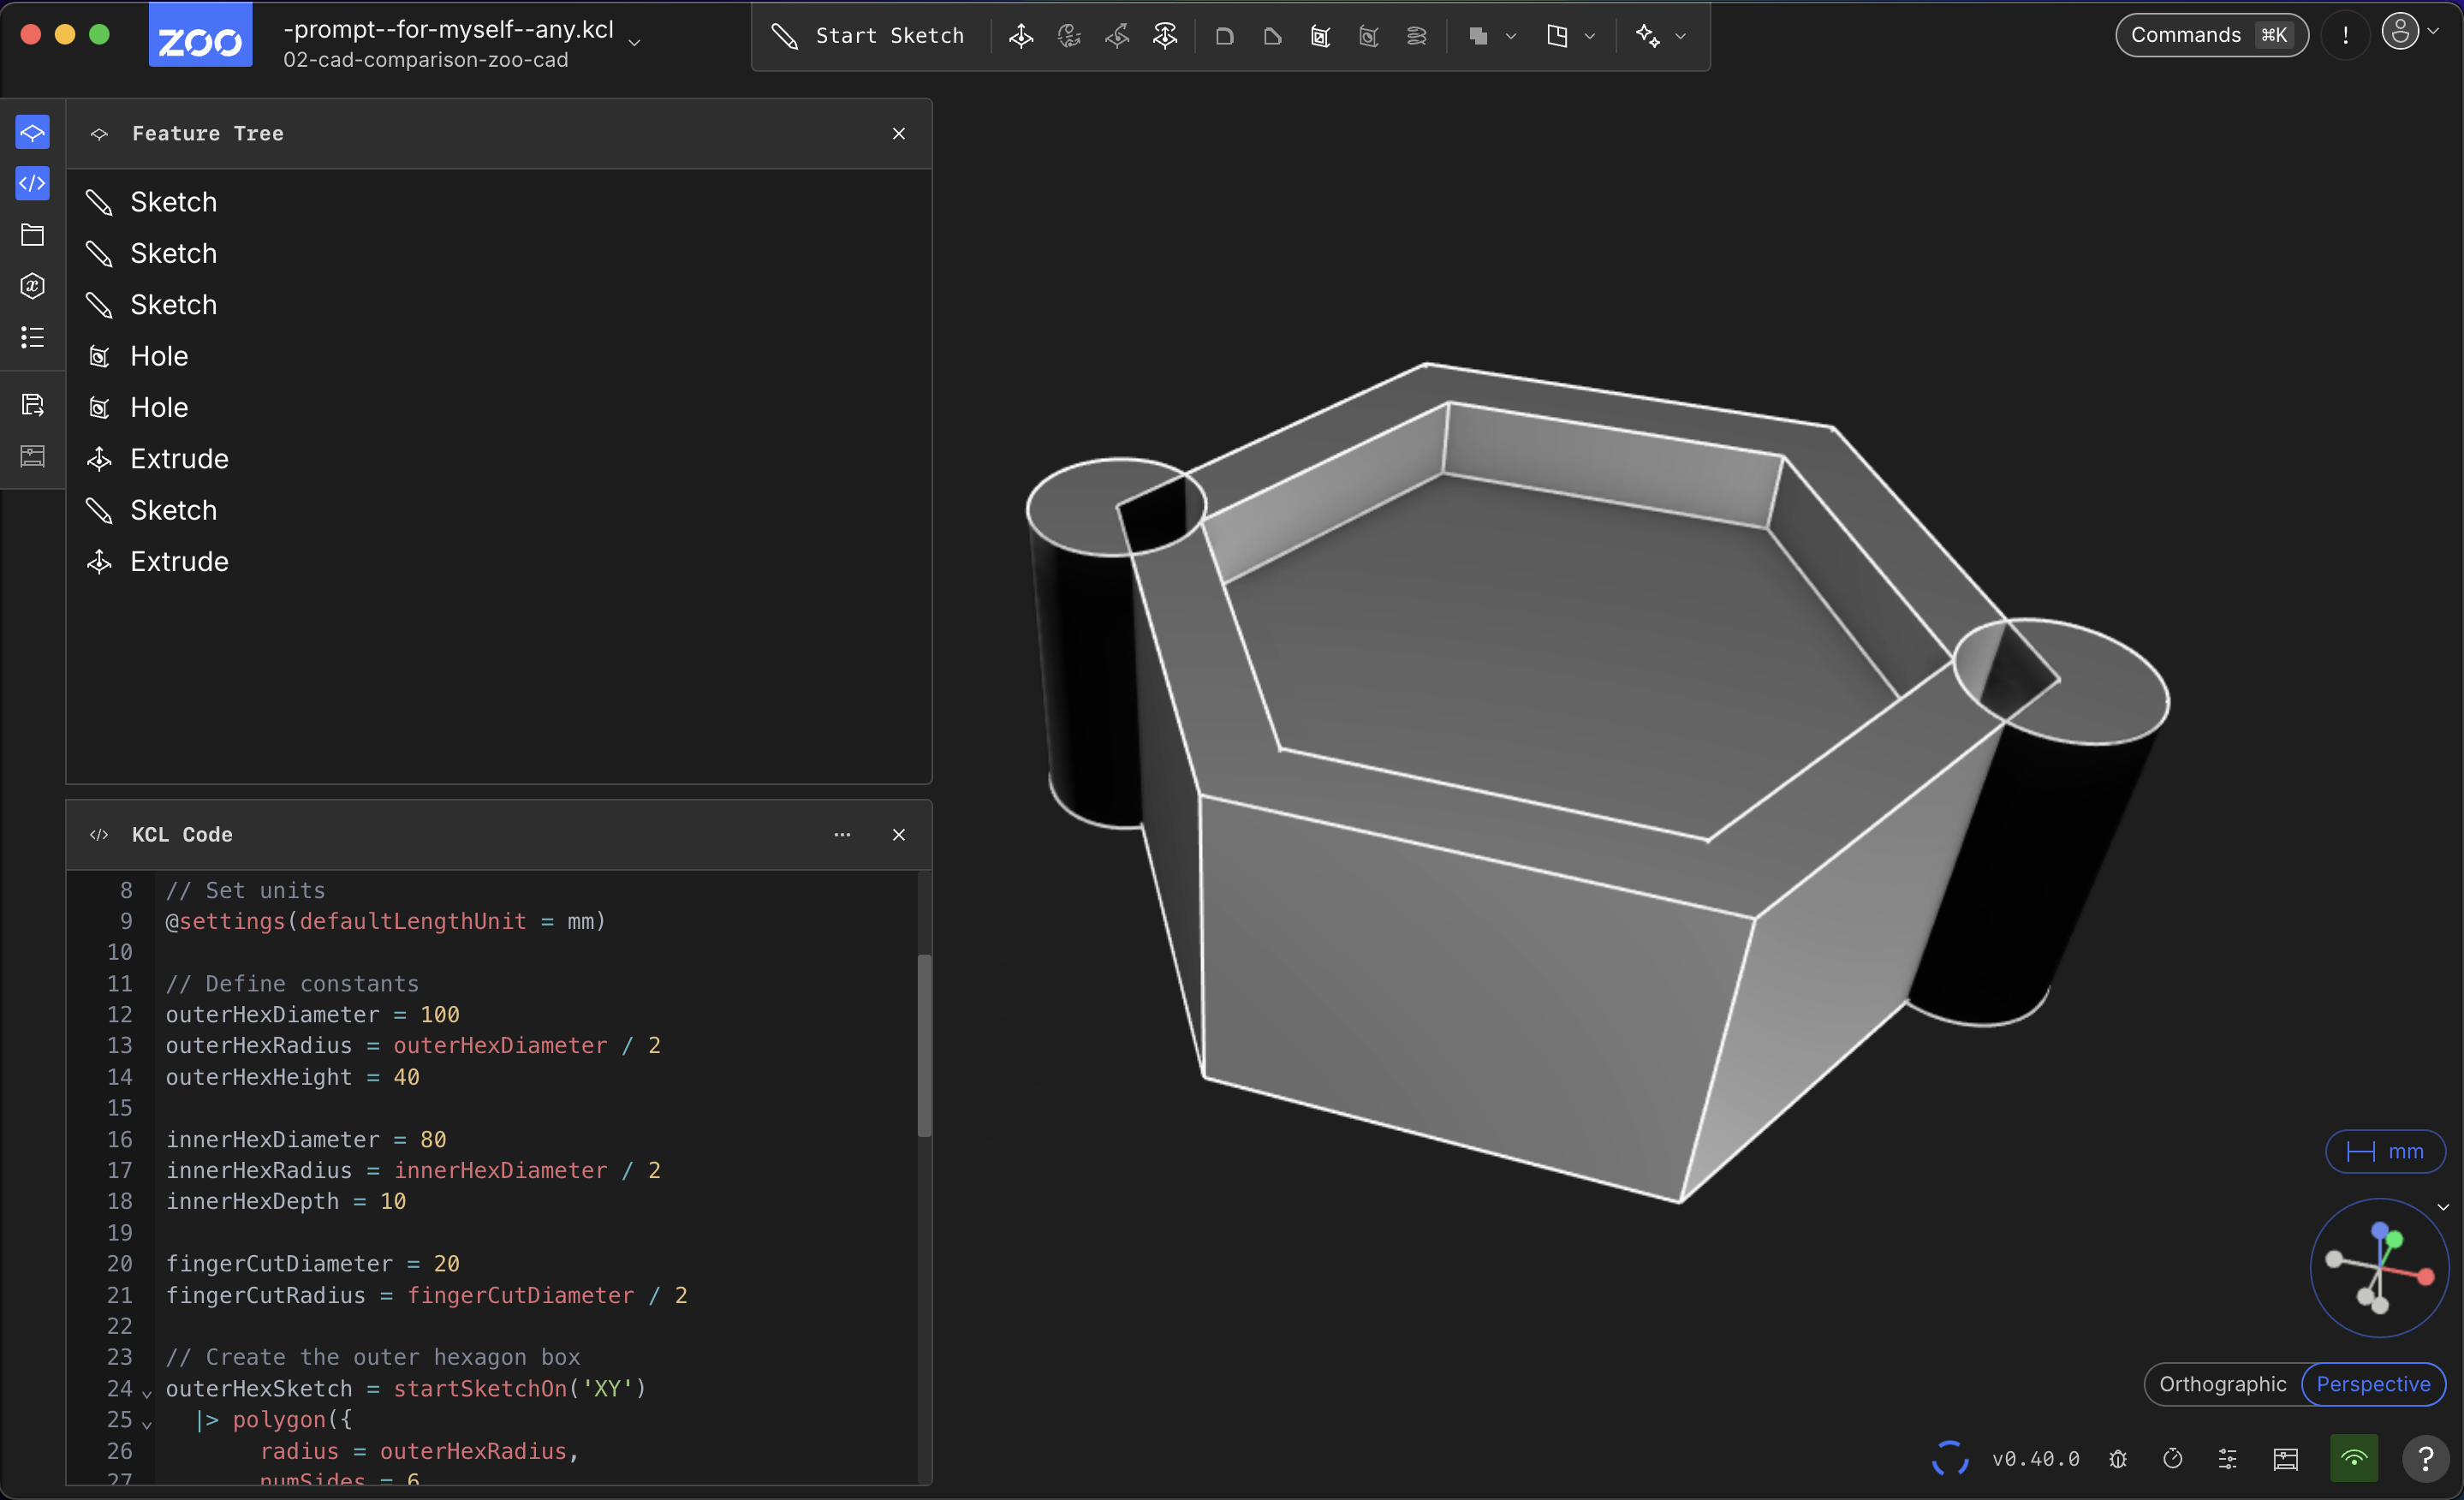The width and height of the screenshot is (2464, 1500).
Task: Open the Boolean operations dropdown arrow
Action: (1511, 37)
